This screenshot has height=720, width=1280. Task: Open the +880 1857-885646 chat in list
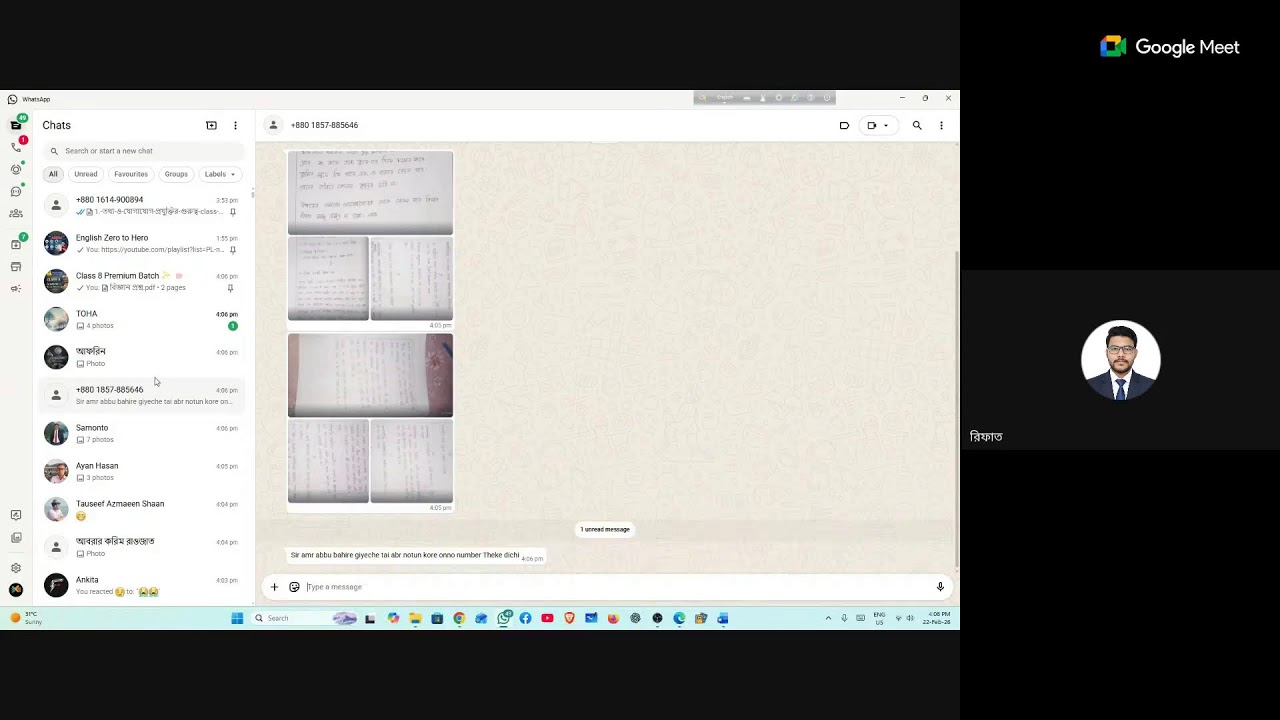(x=143, y=395)
